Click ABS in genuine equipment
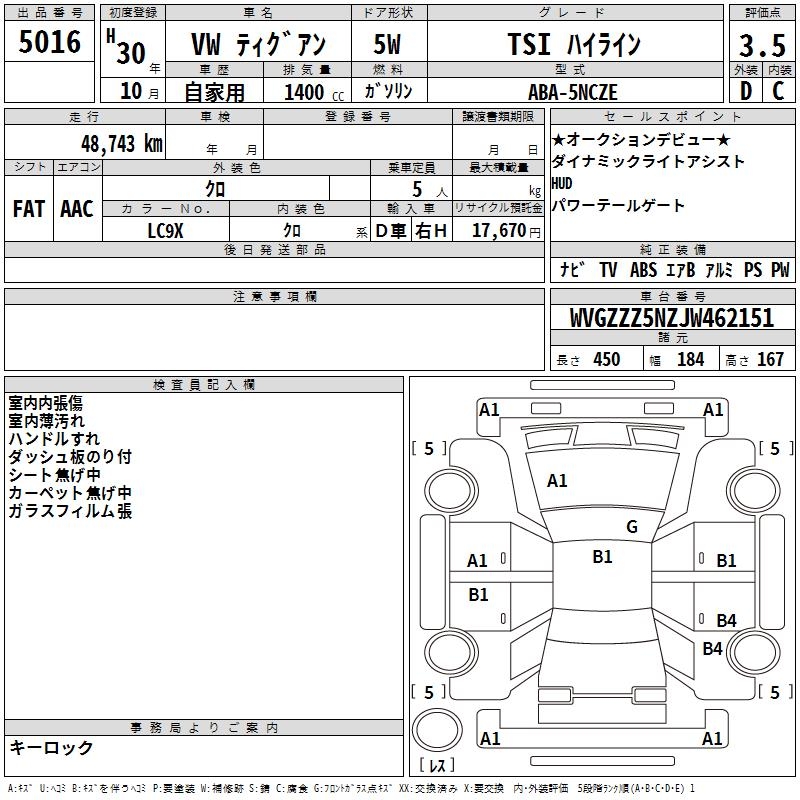 pos(643,269)
